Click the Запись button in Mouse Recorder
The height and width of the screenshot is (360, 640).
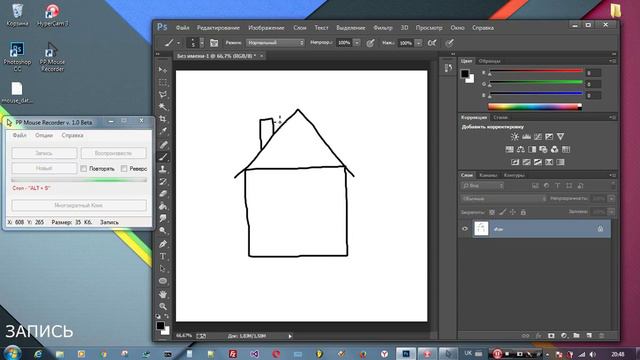[44, 153]
